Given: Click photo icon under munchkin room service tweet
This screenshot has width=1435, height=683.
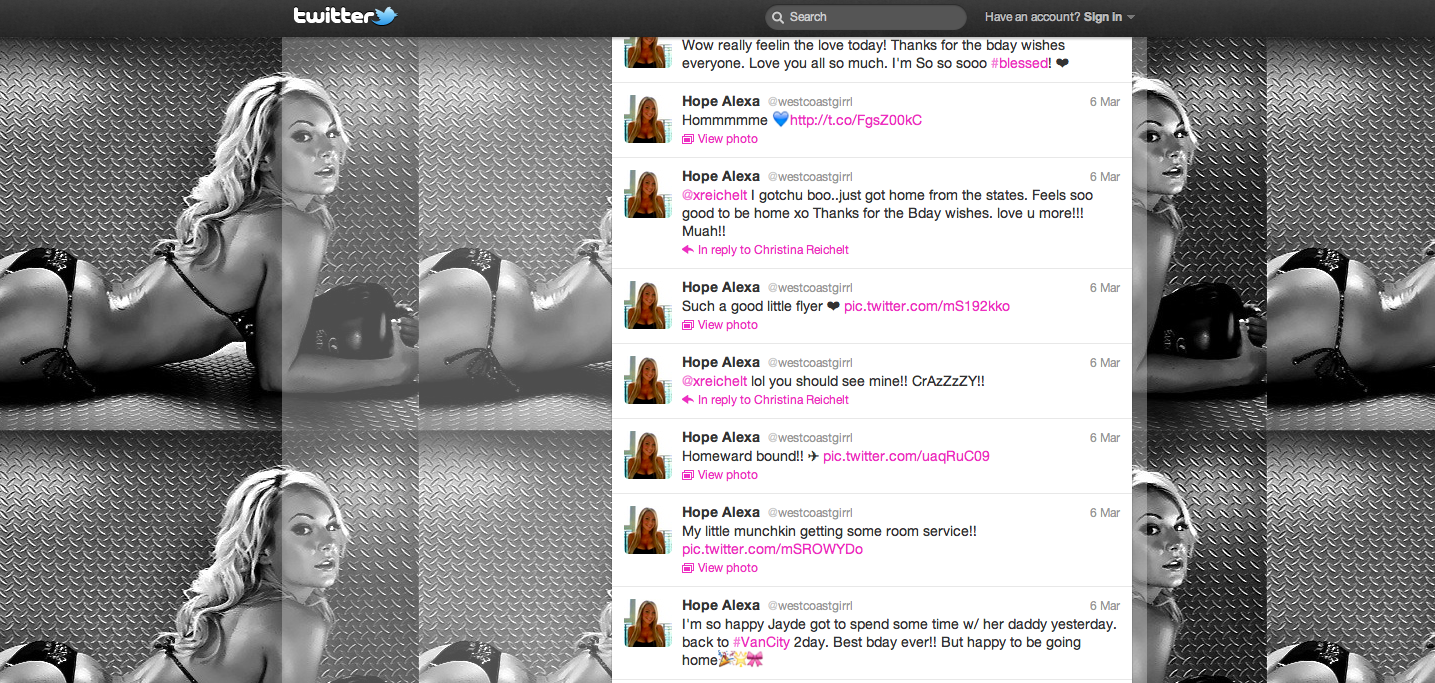Looking at the screenshot, I should click(x=688, y=568).
